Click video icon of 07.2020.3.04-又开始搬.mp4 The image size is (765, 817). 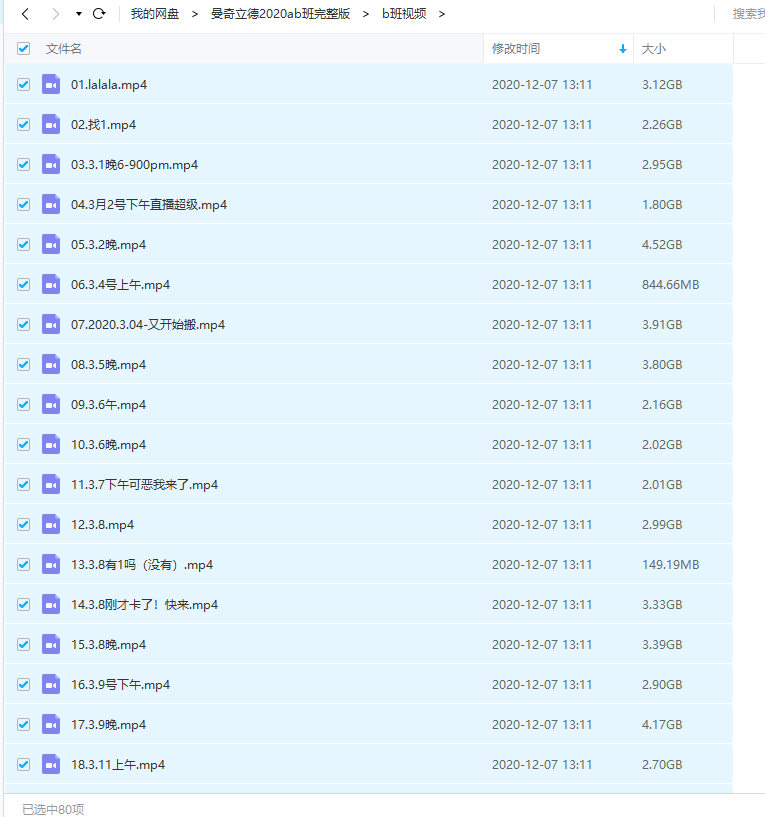pos(51,325)
